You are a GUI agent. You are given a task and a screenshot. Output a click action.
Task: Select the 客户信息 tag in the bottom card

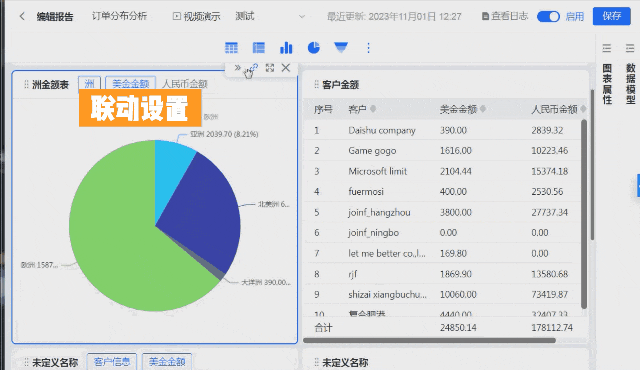(112, 361)
